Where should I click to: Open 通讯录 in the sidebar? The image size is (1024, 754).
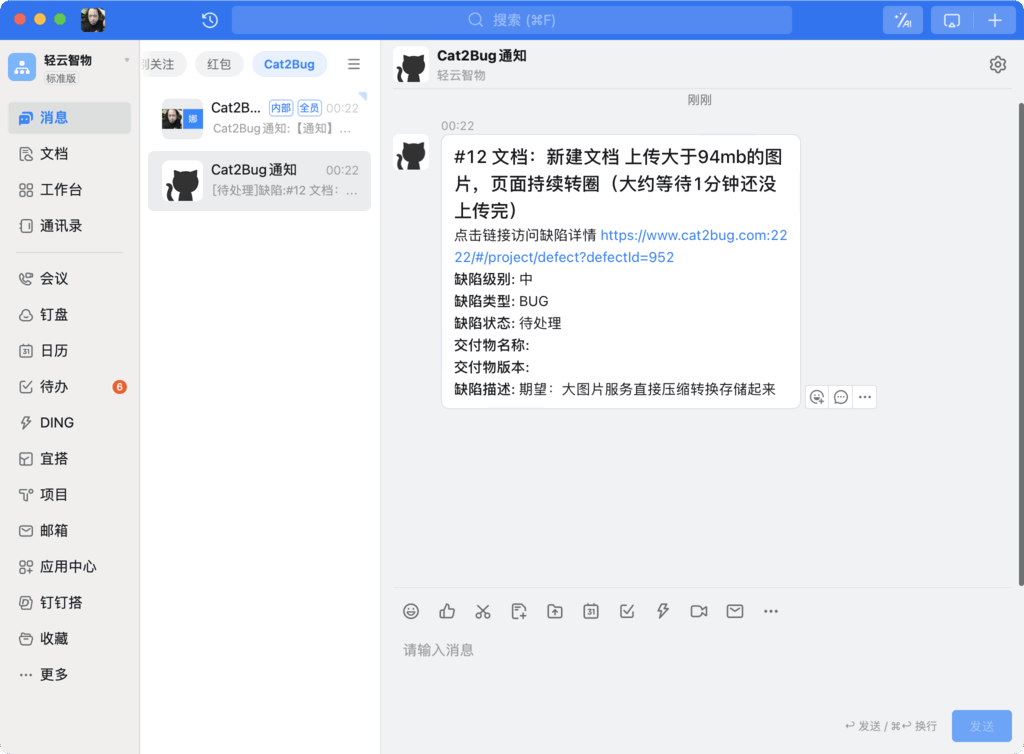click(69, 226)
